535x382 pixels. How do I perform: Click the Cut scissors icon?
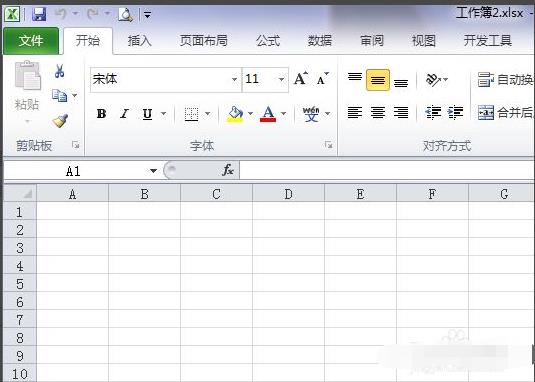pyautogui.click(x=59, y=71)
